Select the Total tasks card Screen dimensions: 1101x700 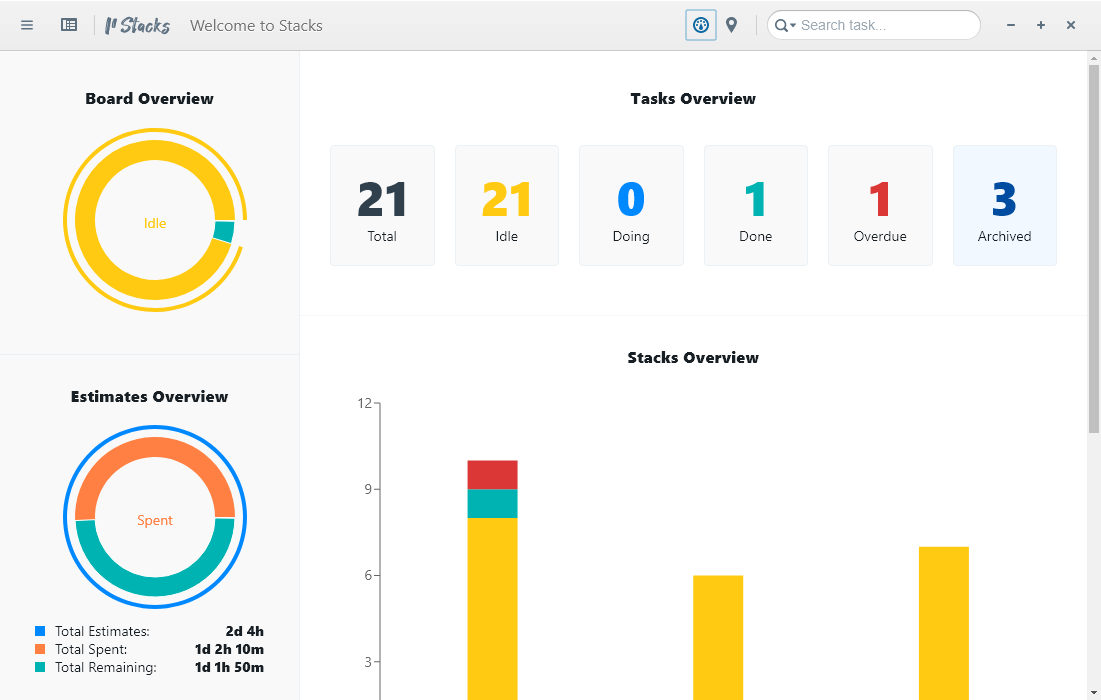pos(383,206)
